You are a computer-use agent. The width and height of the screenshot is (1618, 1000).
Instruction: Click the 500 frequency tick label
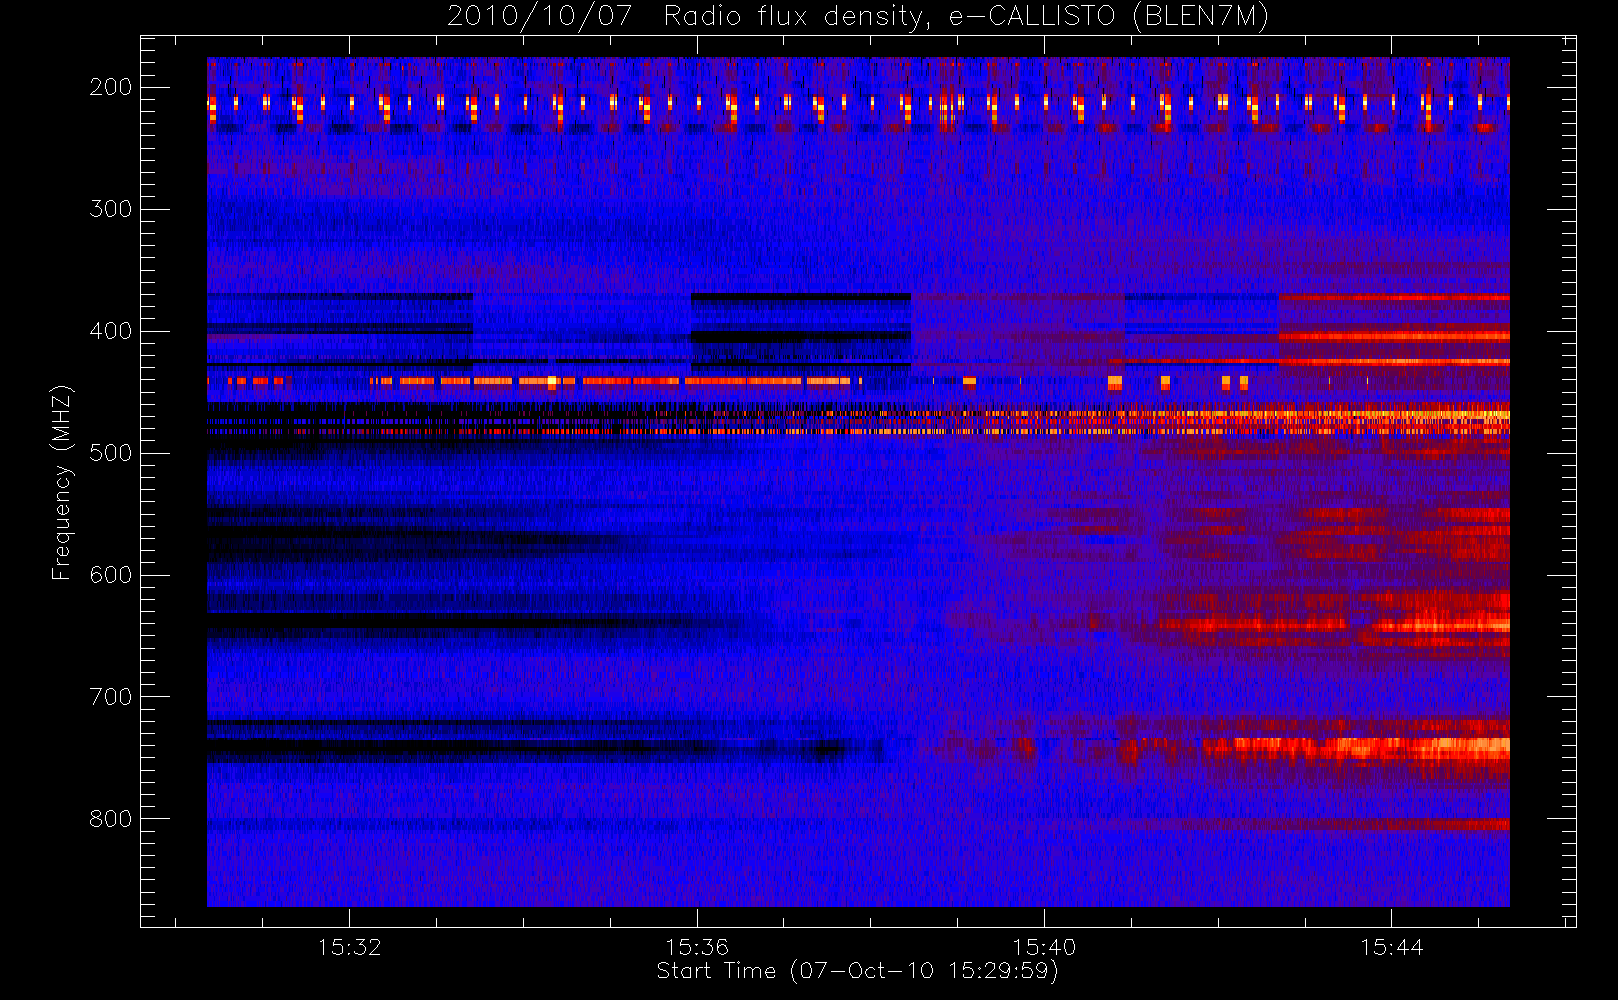coord(111,453)
